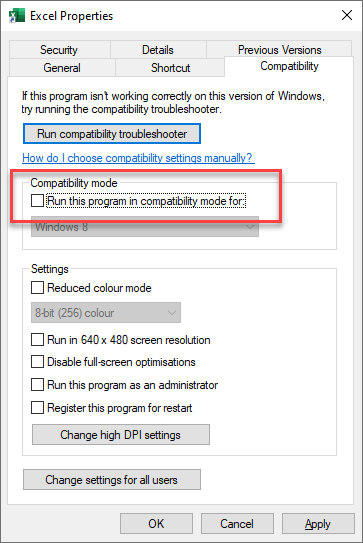Expand the Windows 8 version dropdown
Viewport: 363px width, 543px height.
tap(145, 227)
